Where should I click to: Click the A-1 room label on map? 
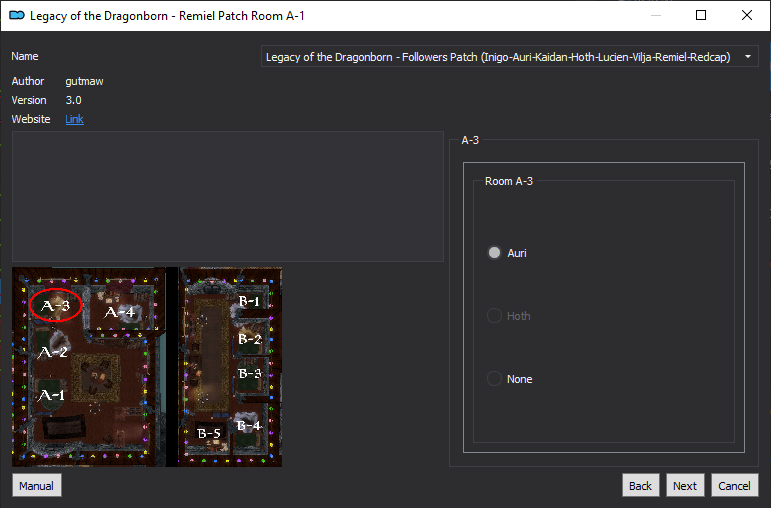(51, 396)
